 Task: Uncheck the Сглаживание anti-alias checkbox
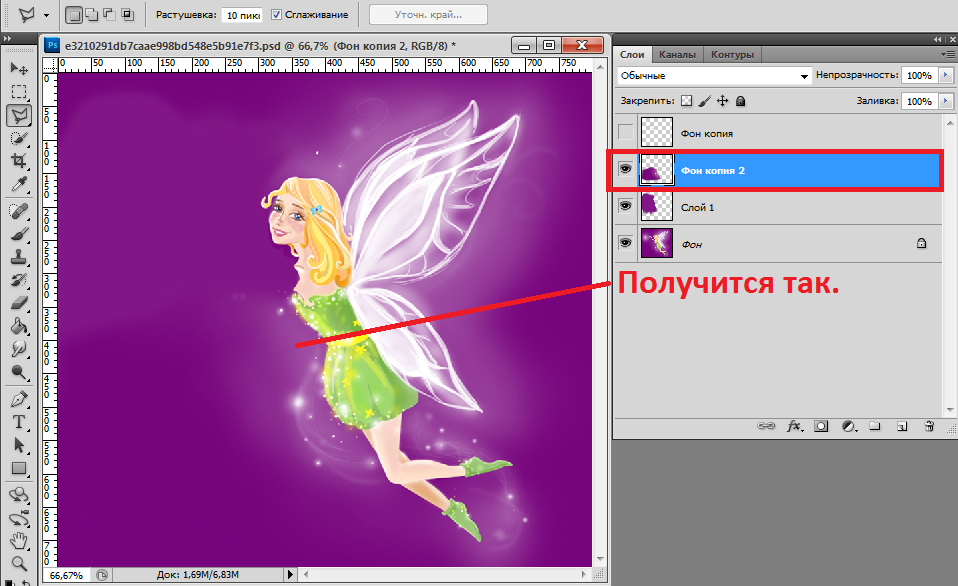click(x=277, y=15)
